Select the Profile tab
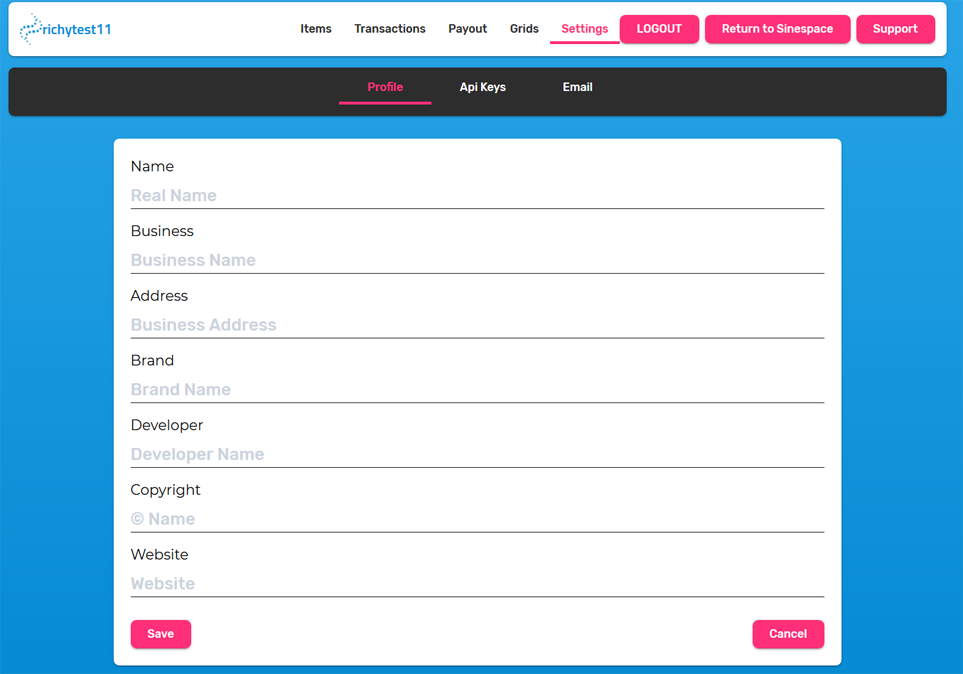Viewport: 963px width, 674px height. click(x=385, y=87)
